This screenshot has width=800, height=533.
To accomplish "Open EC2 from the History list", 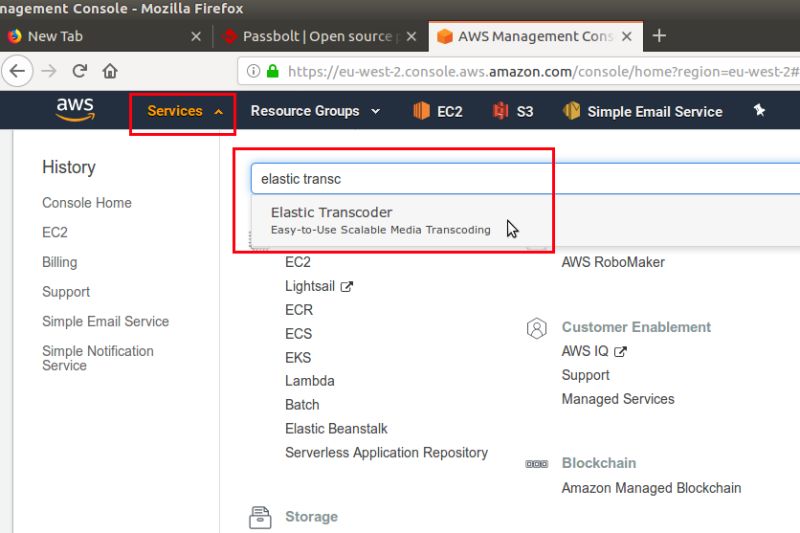I will tap(55, 232).
